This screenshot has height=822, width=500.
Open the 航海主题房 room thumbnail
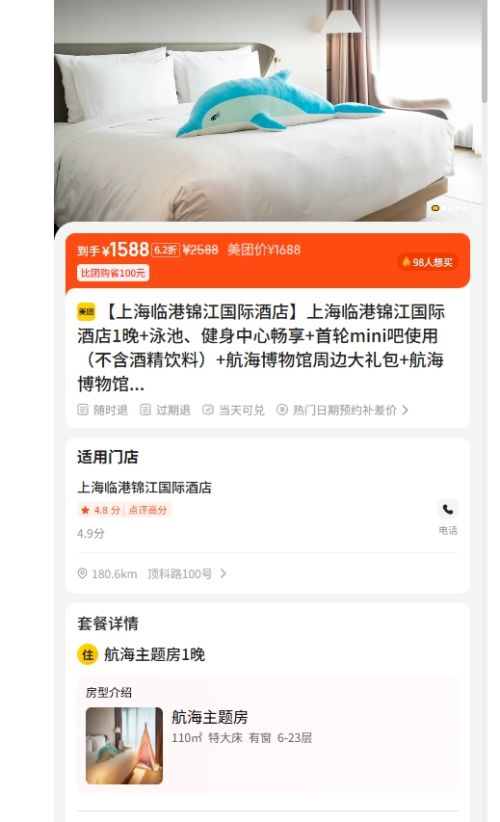[124, 745]
